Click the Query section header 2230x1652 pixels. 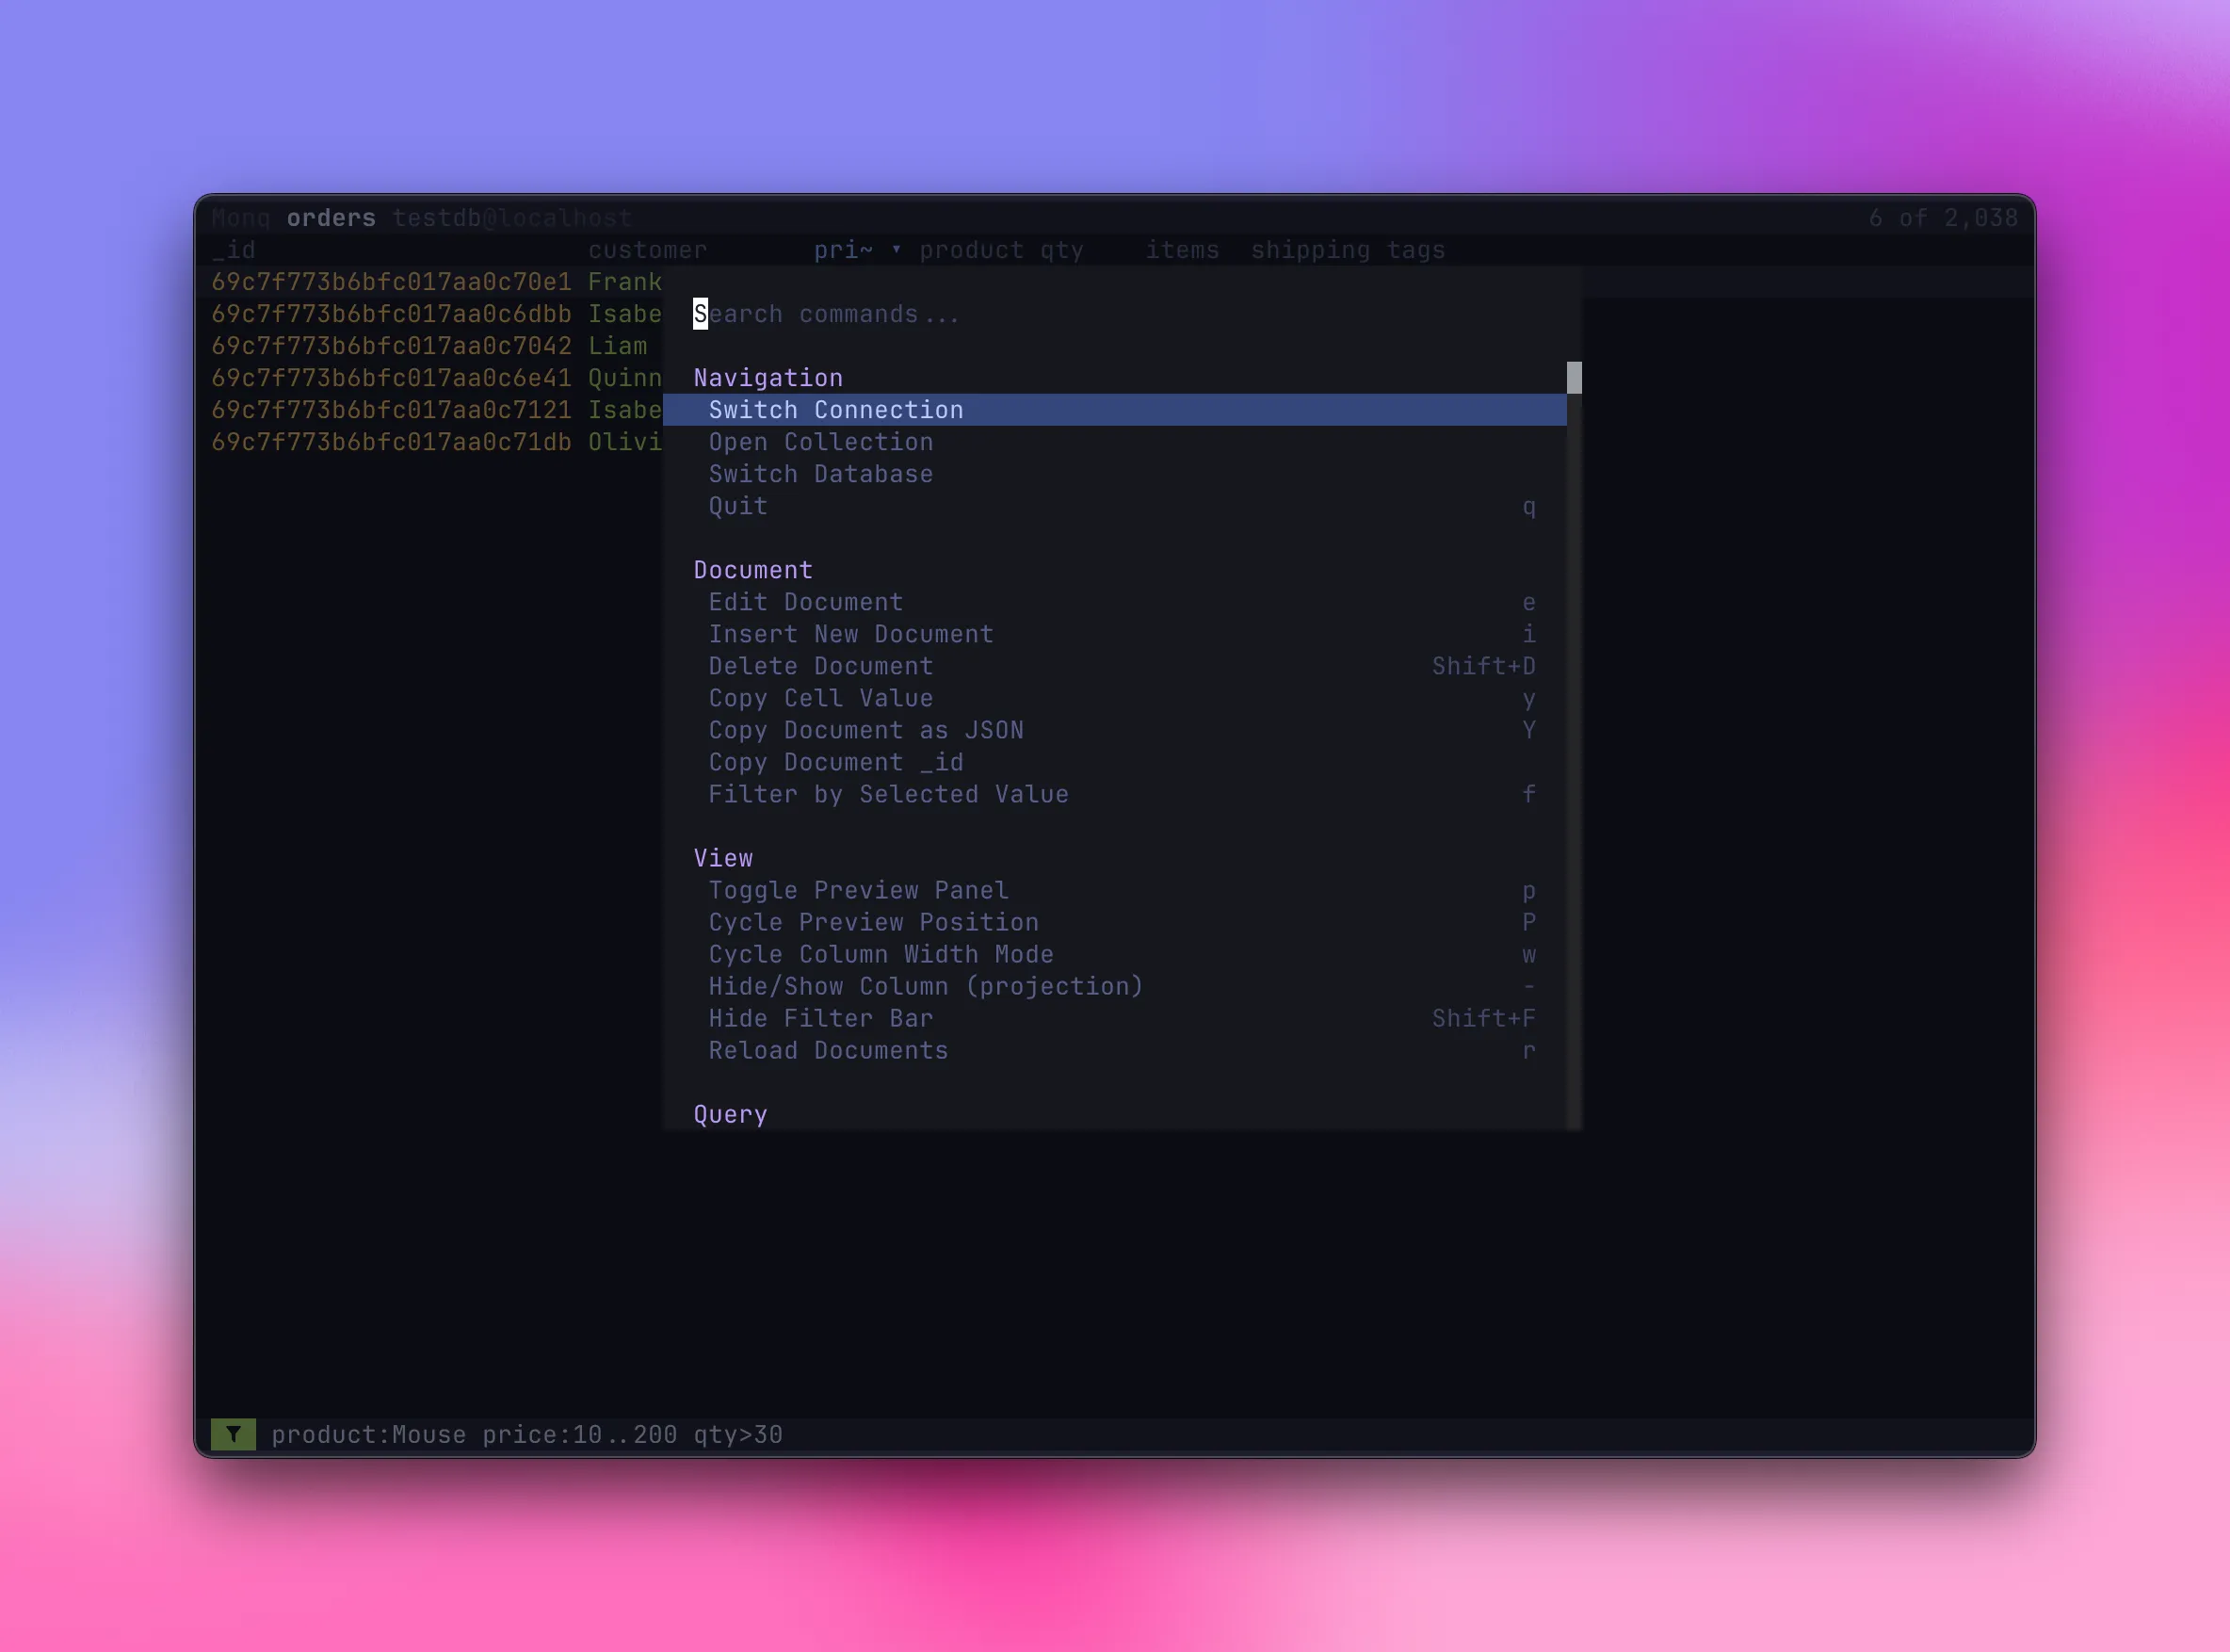[731, 1114]
